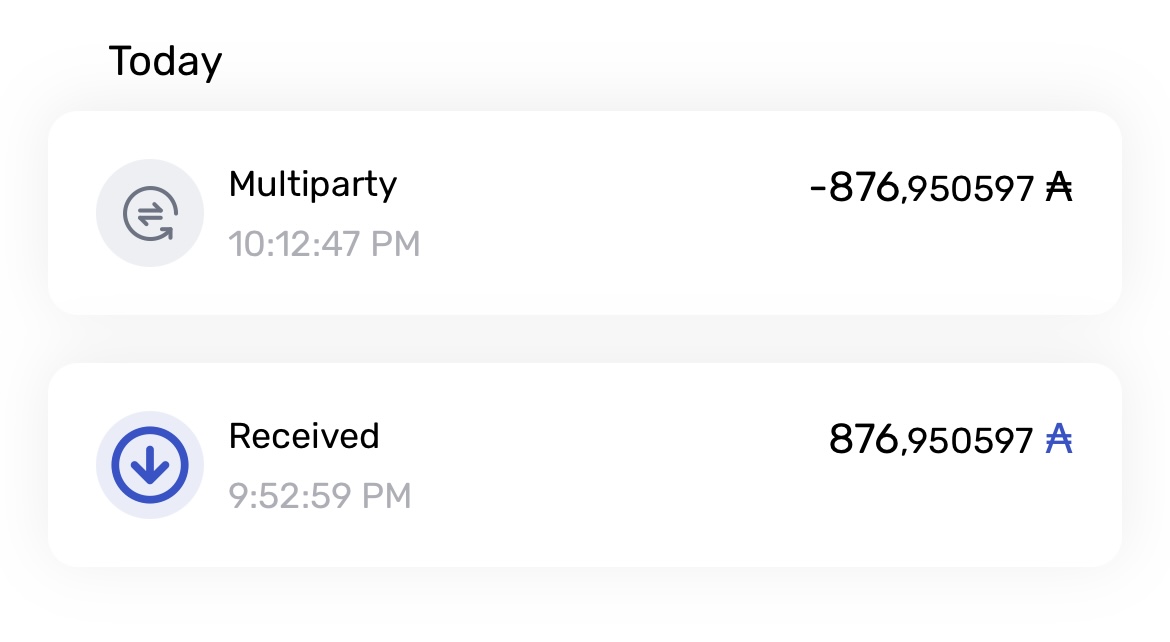Click blank area right of the Today header
1170x642 pixels.
[x=650, y=62]
